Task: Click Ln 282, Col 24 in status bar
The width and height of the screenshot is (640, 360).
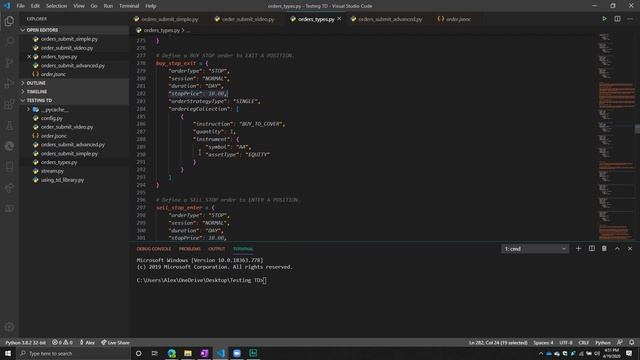Action: coord(498,342)
